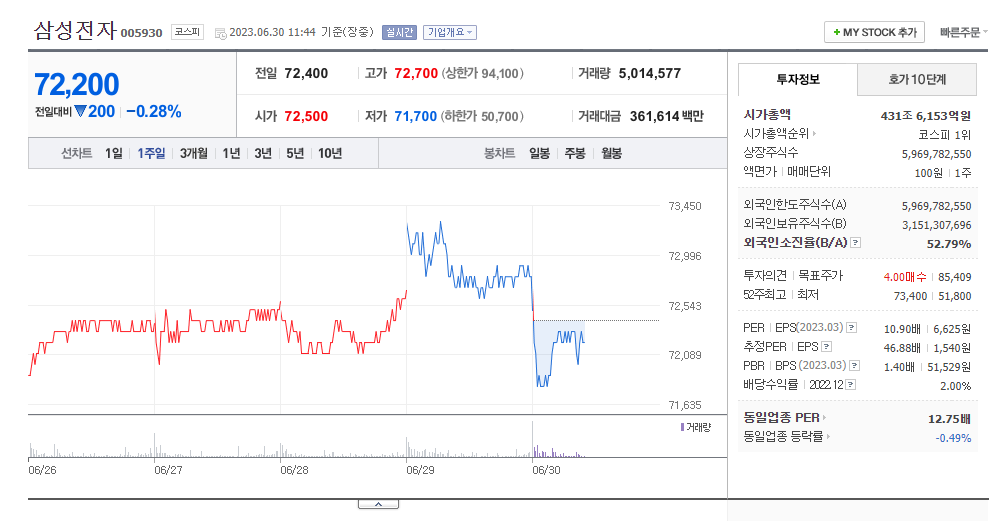Show the 월봉 candle chart
The image size is (1006, 521).
point(611,153)
